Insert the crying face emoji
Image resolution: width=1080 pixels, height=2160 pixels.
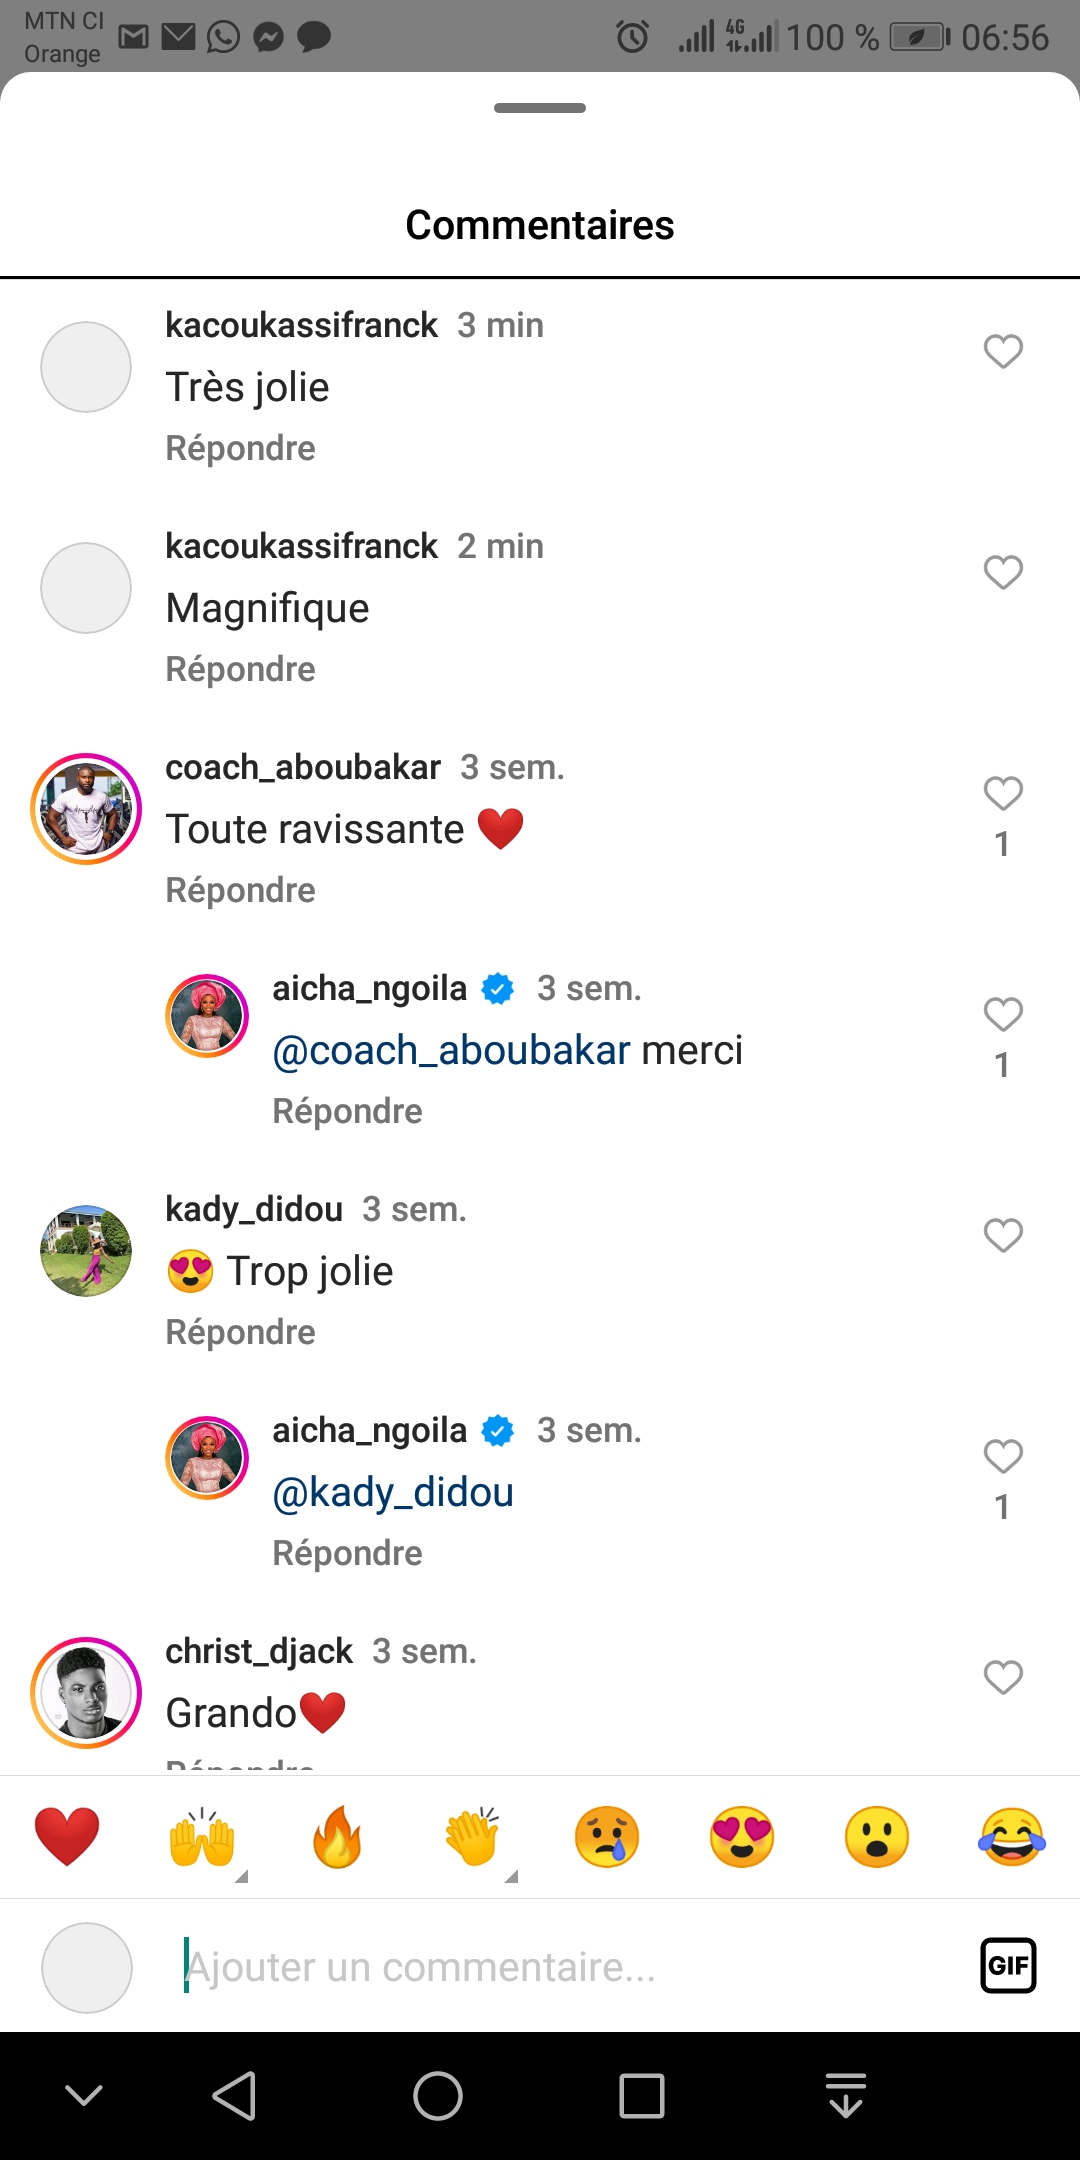pos(607,1837)
